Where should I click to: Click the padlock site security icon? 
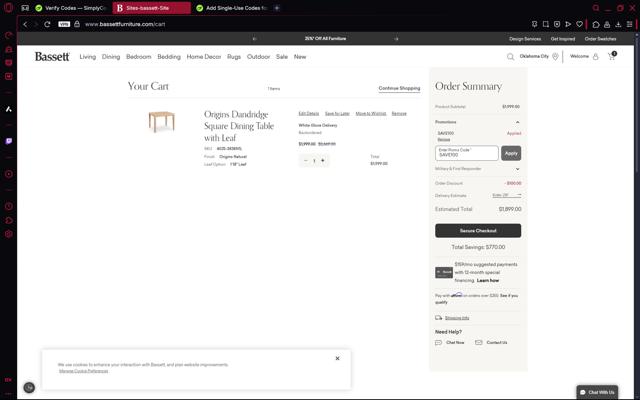tap(77, 24)
